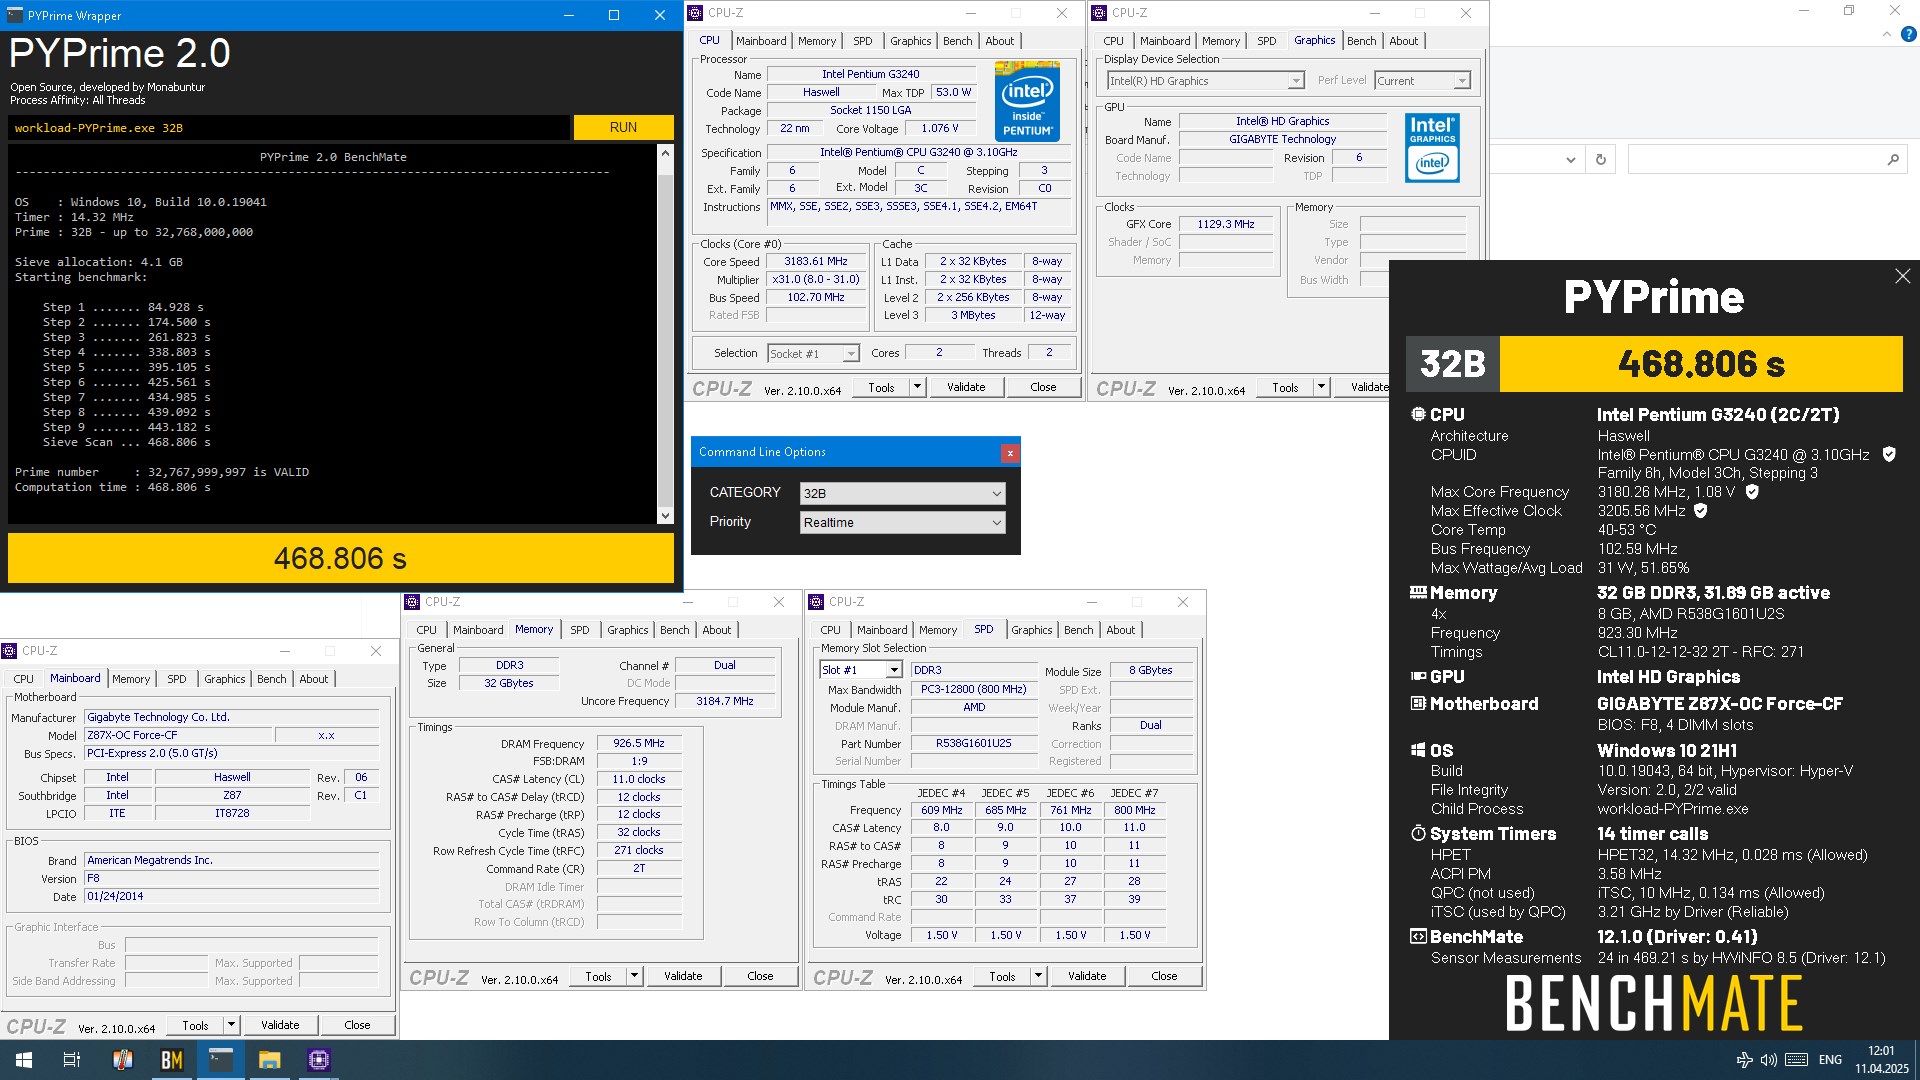Expand Tools arrow in CPU-Z SPD window

pos(1038,977)
